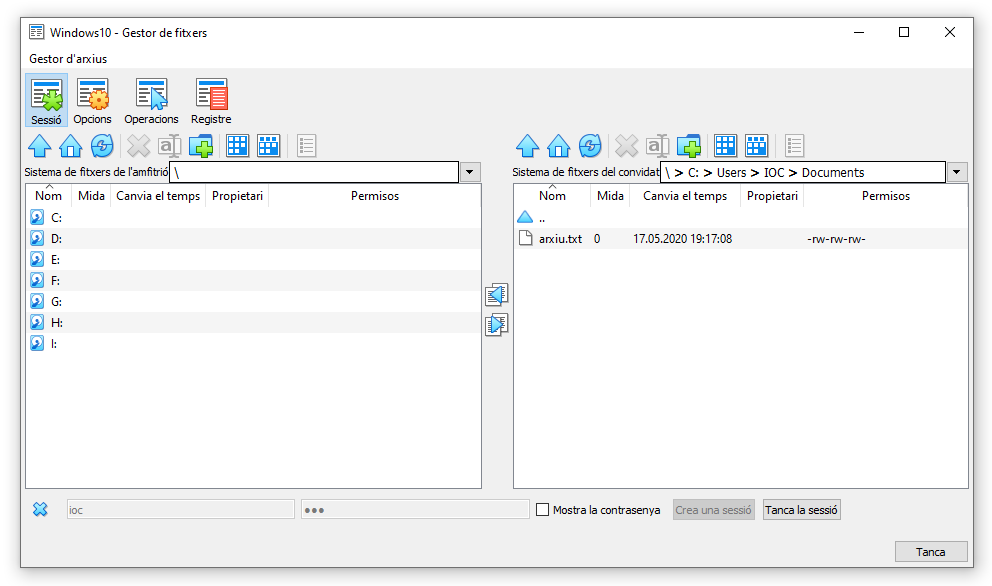
Task: Expand the guest path dropdown
Action: point(958,173)
